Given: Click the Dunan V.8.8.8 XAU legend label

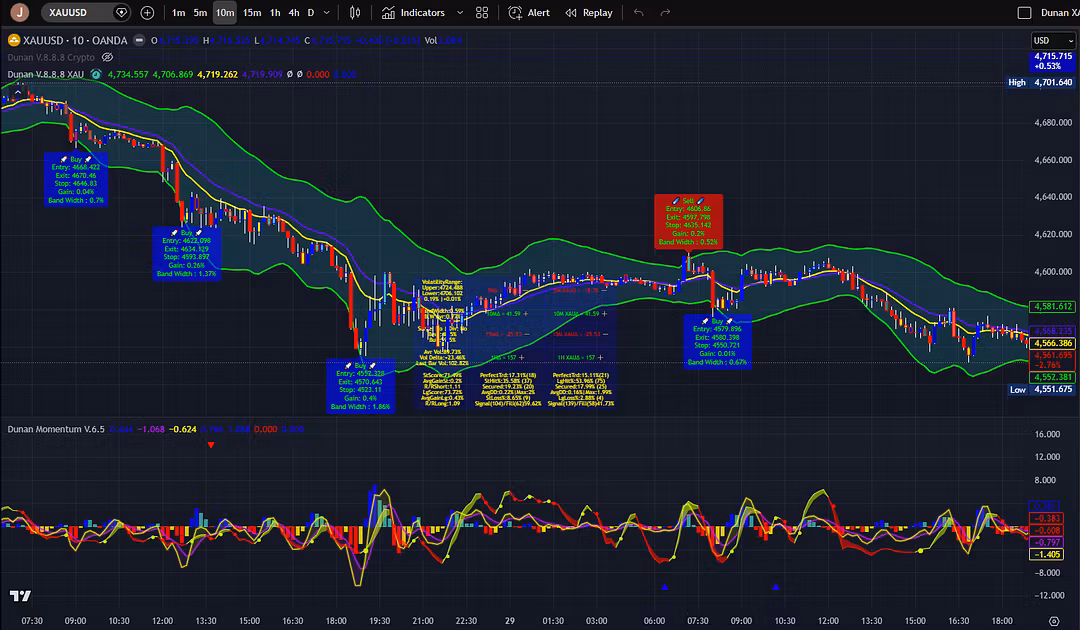Looking at the screenshot, I should tap(45, 74).
